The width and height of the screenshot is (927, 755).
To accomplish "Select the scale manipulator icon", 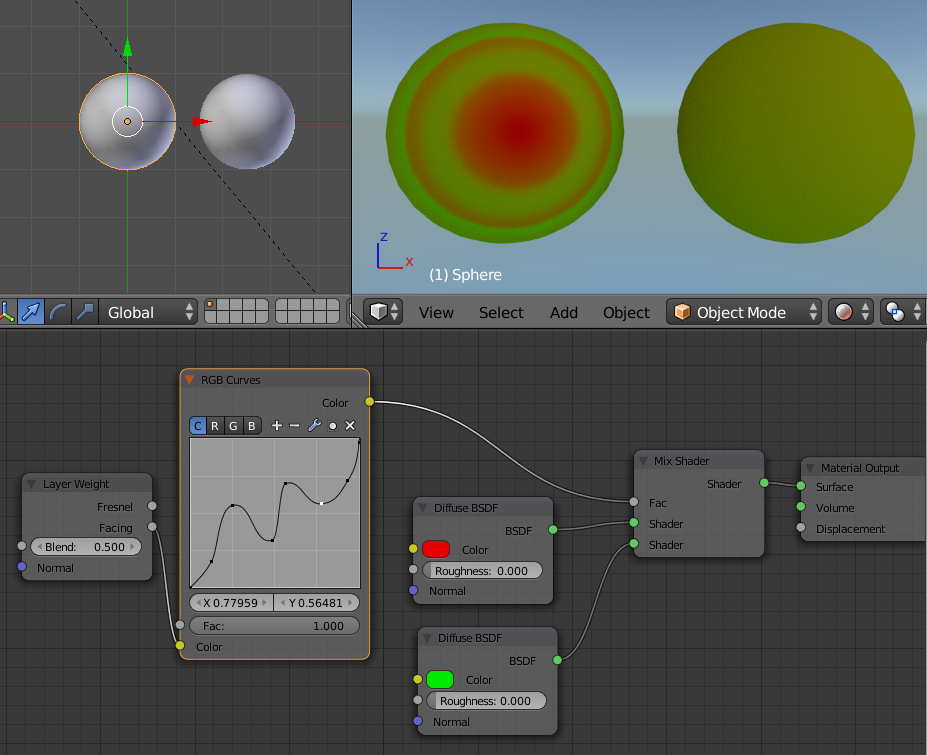I will pos(84,313).
